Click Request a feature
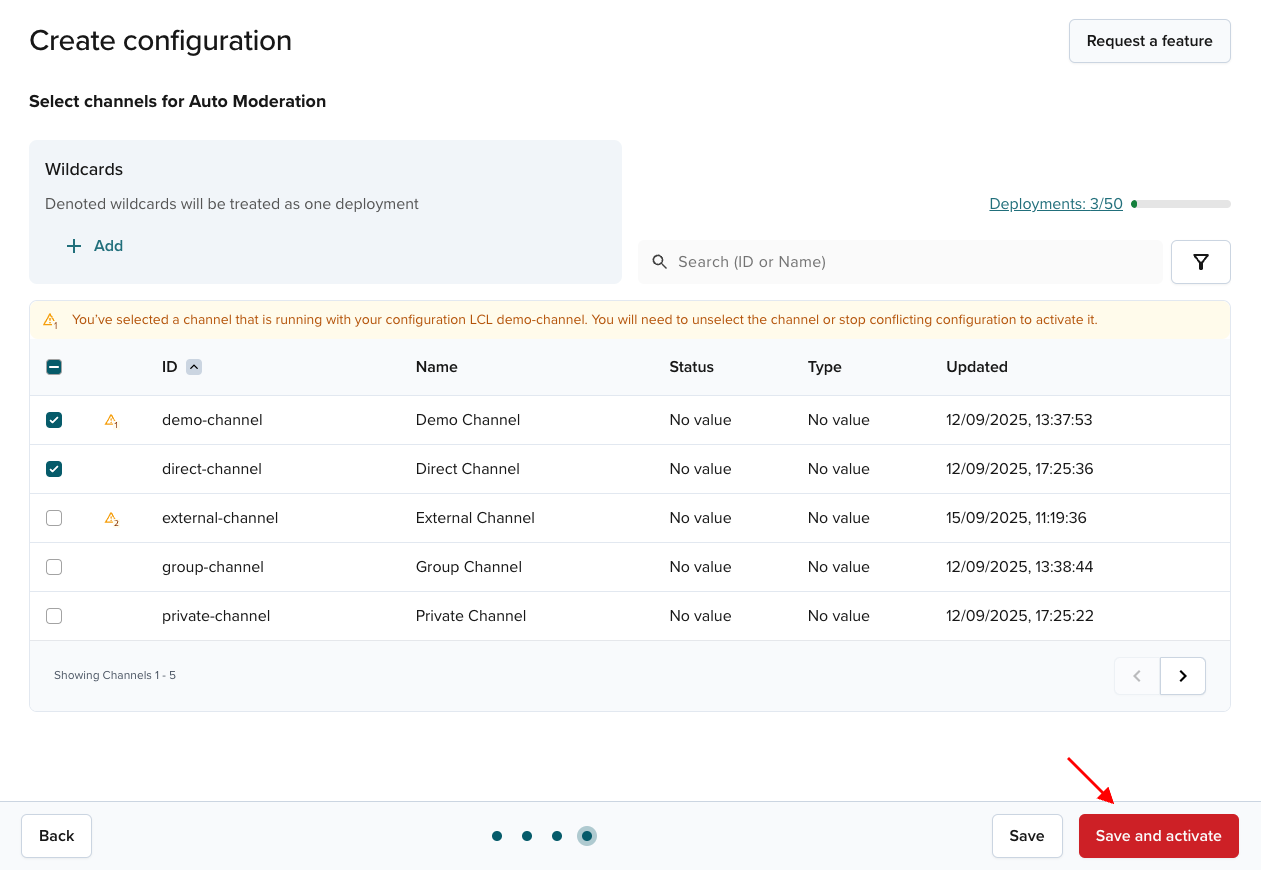1261x870 pixels. coord(1149,41)
